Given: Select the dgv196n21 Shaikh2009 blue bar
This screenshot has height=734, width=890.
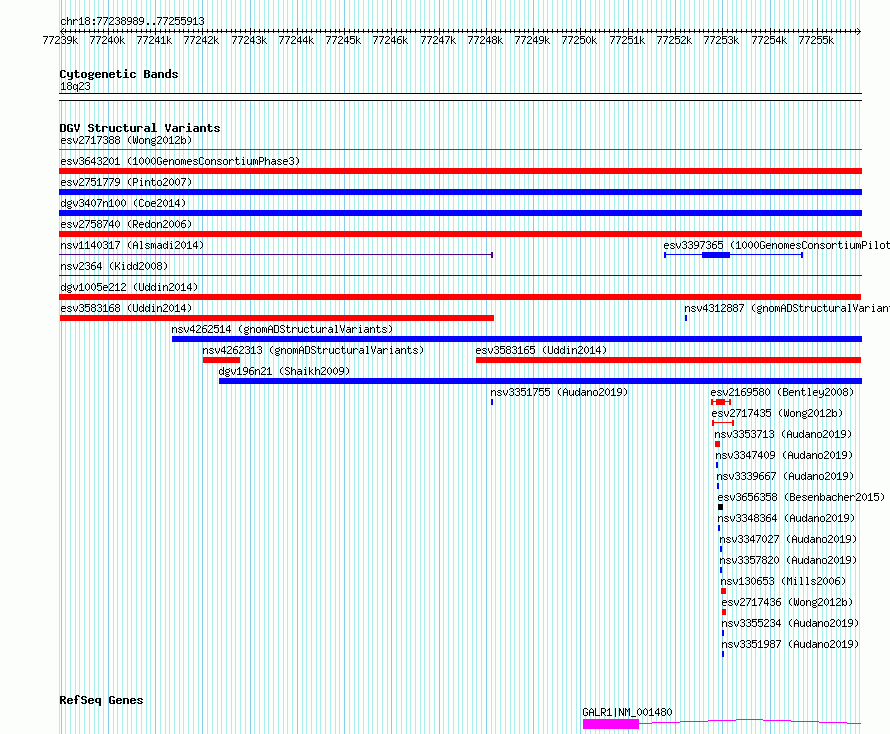Looking at the screenshot, I should coord(540,381).
